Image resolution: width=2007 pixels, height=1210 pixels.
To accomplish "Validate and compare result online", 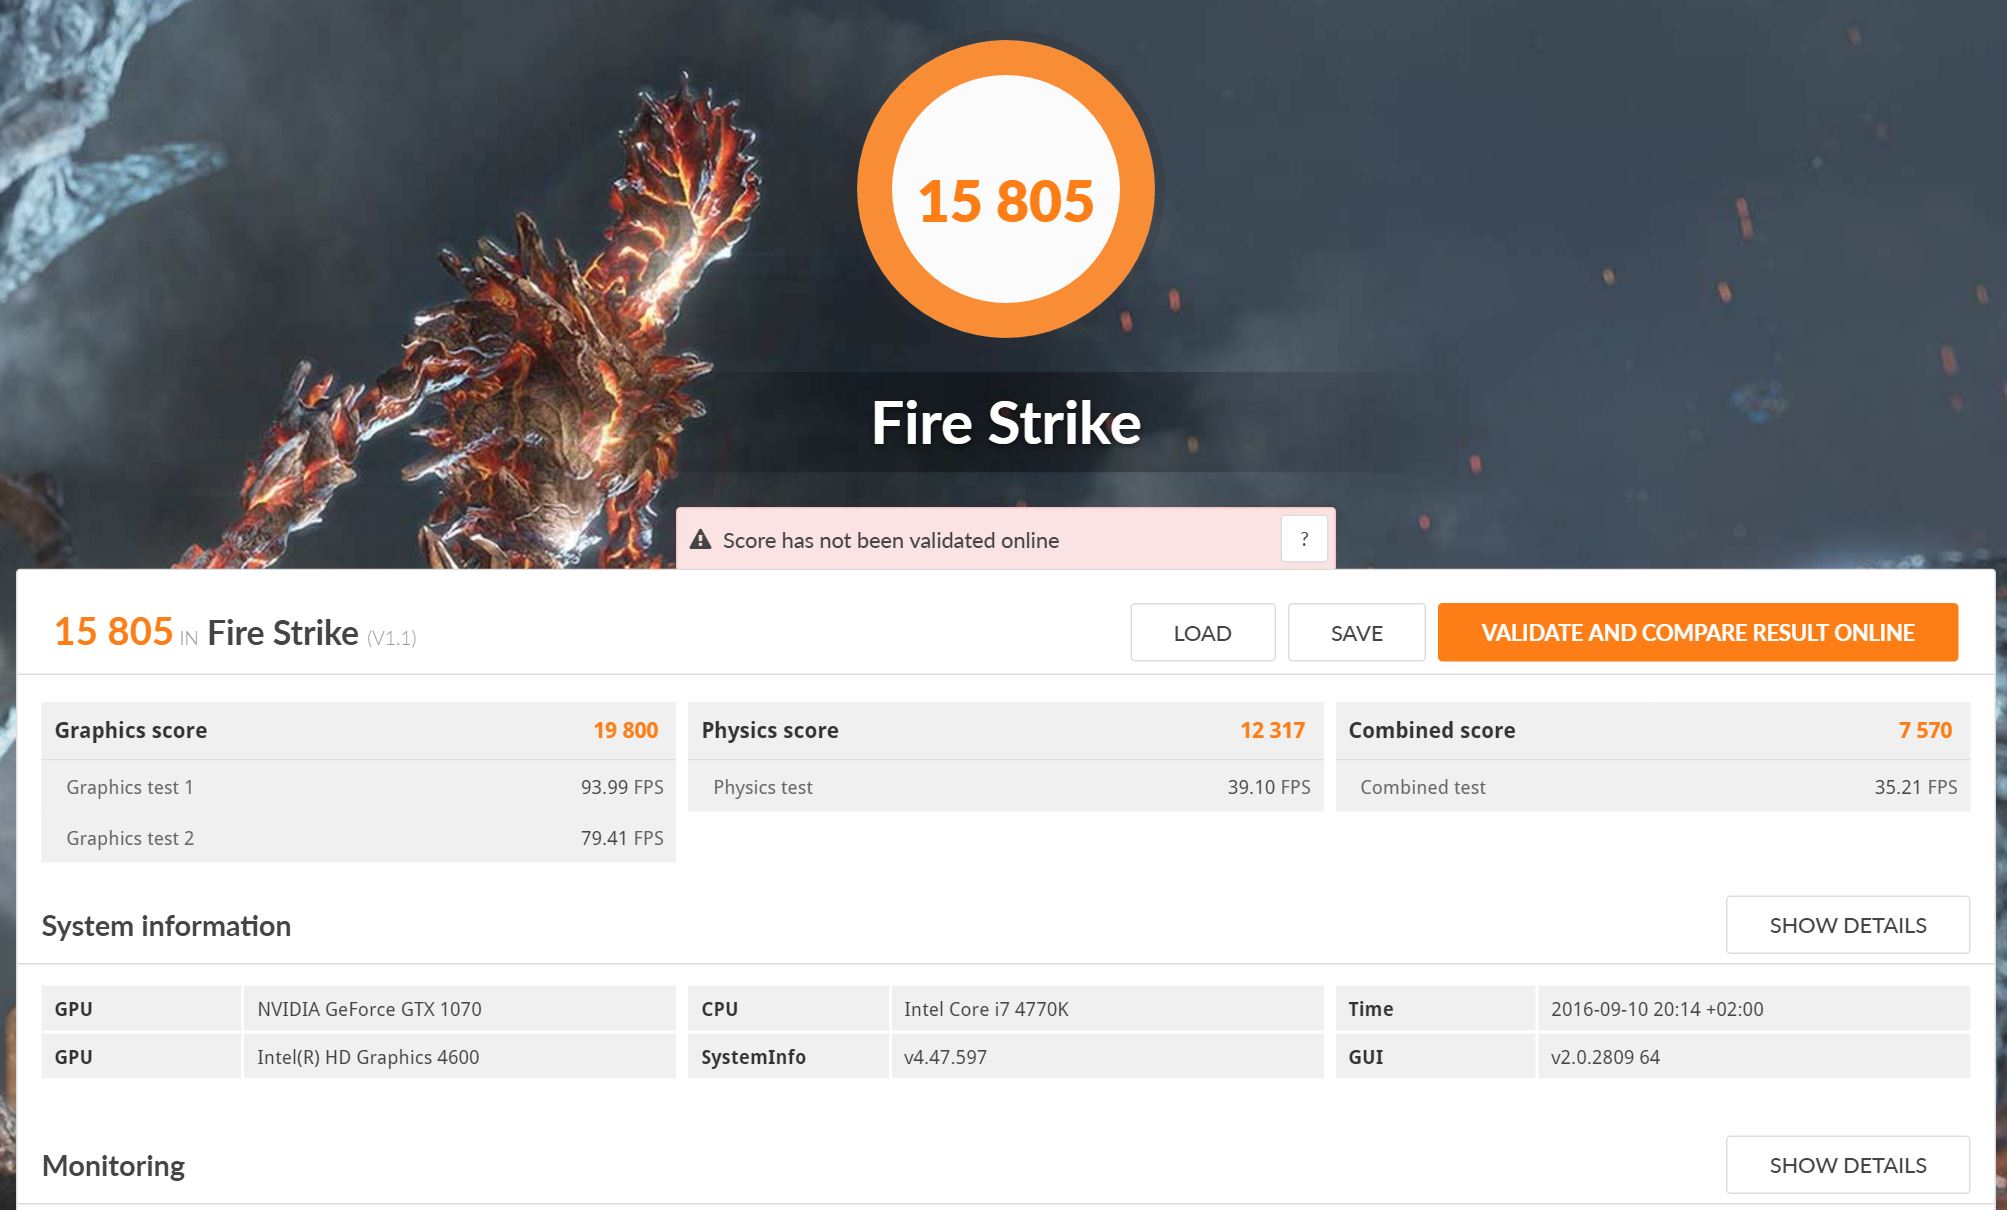I will pyautogui.click(x=1697, y=632).
